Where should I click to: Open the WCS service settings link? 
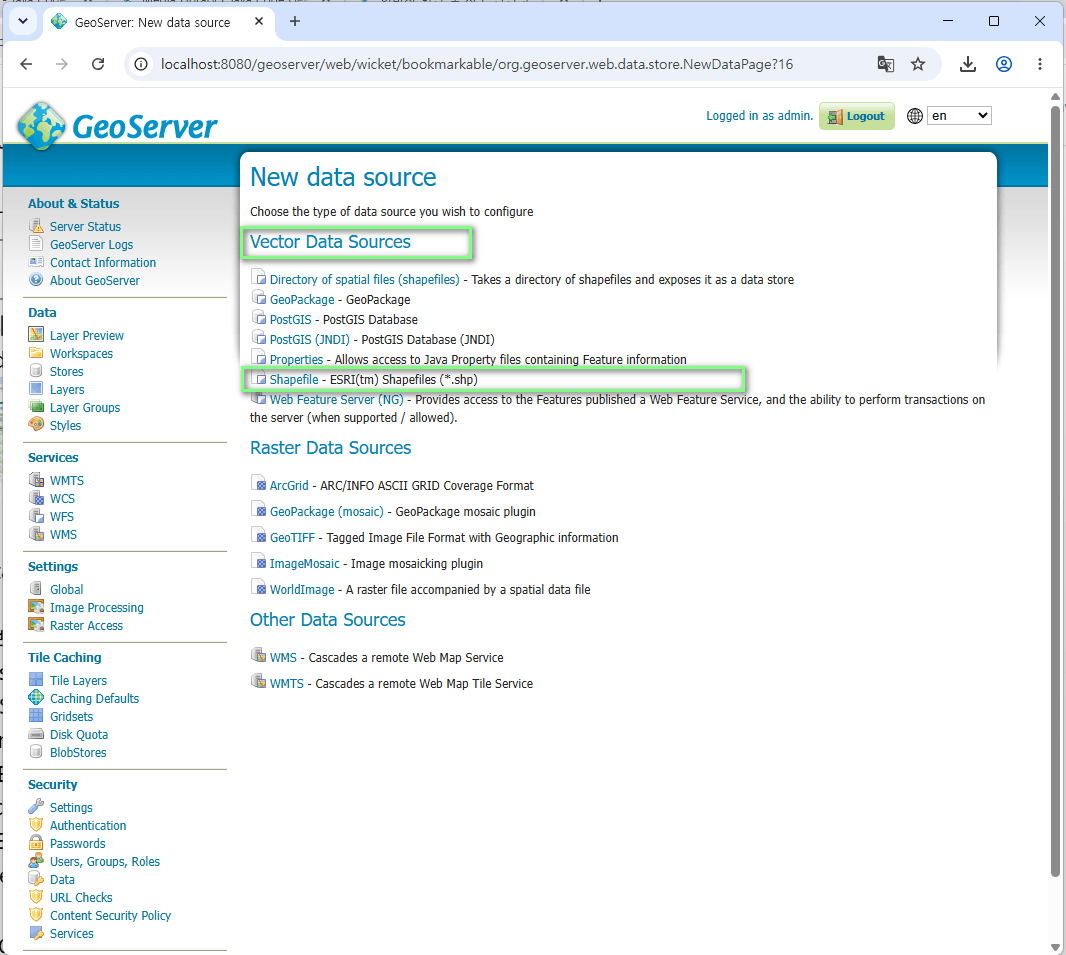(x=63, y=498)
